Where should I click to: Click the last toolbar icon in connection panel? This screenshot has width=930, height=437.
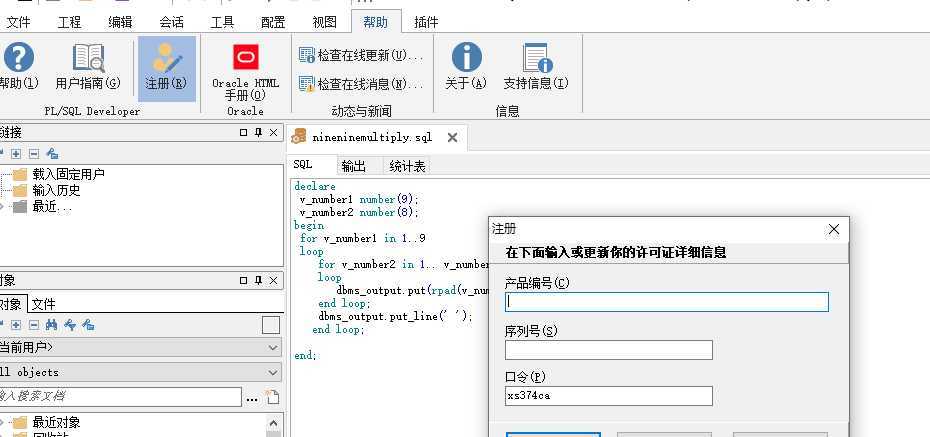52,154
